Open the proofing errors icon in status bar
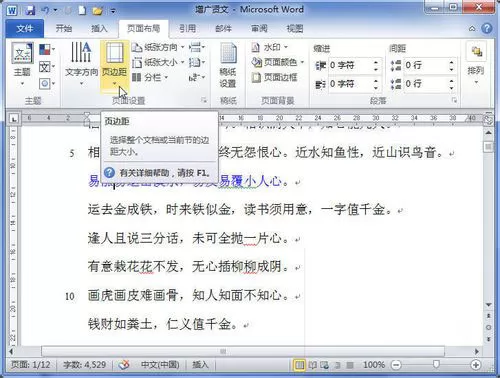 pos(124,365)
